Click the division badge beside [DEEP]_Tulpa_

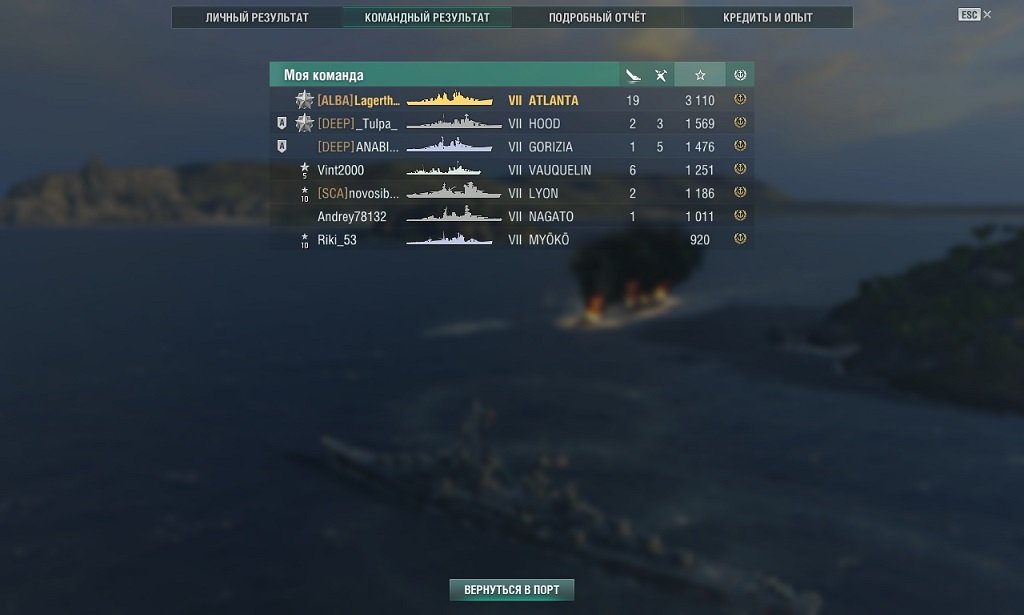tap(281, 123)
